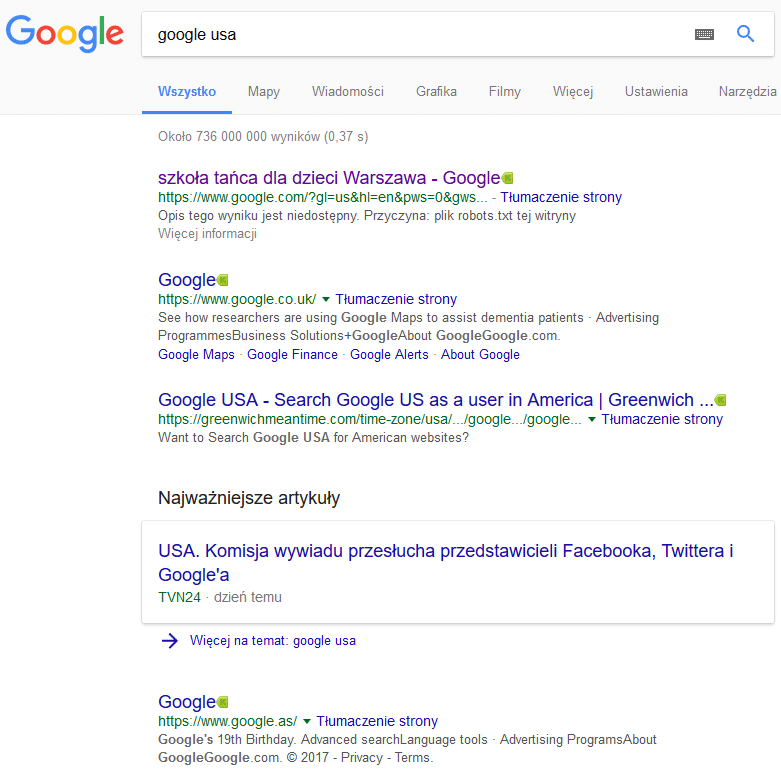
Task: Open the Narzędzia options
Action: point(747,92)
